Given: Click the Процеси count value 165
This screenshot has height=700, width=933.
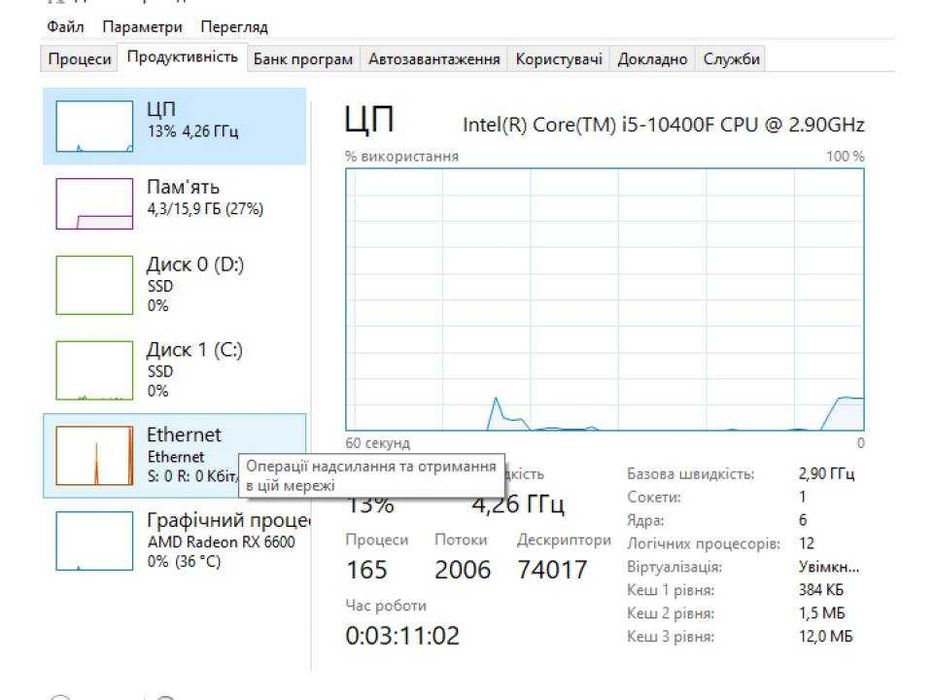Looking at the screenshot, I should 367,570.
